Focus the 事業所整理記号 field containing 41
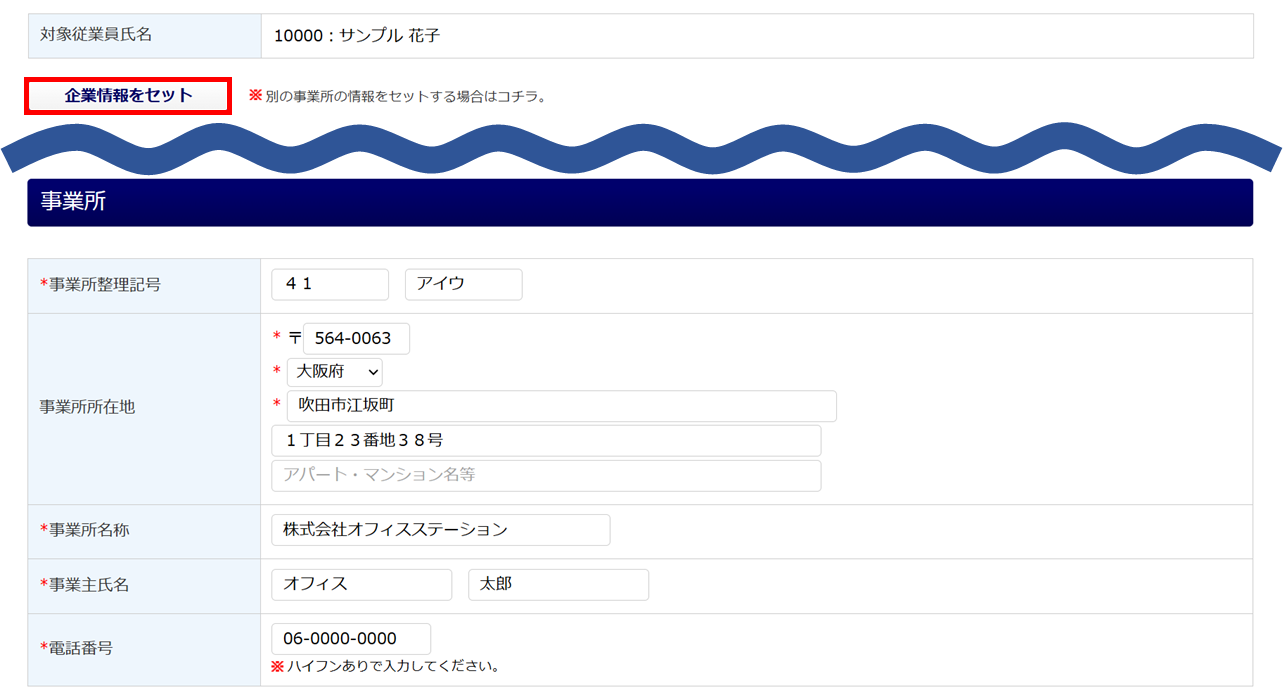The height and width of the screenshot is (697, 1283). (x=330, y=284)
